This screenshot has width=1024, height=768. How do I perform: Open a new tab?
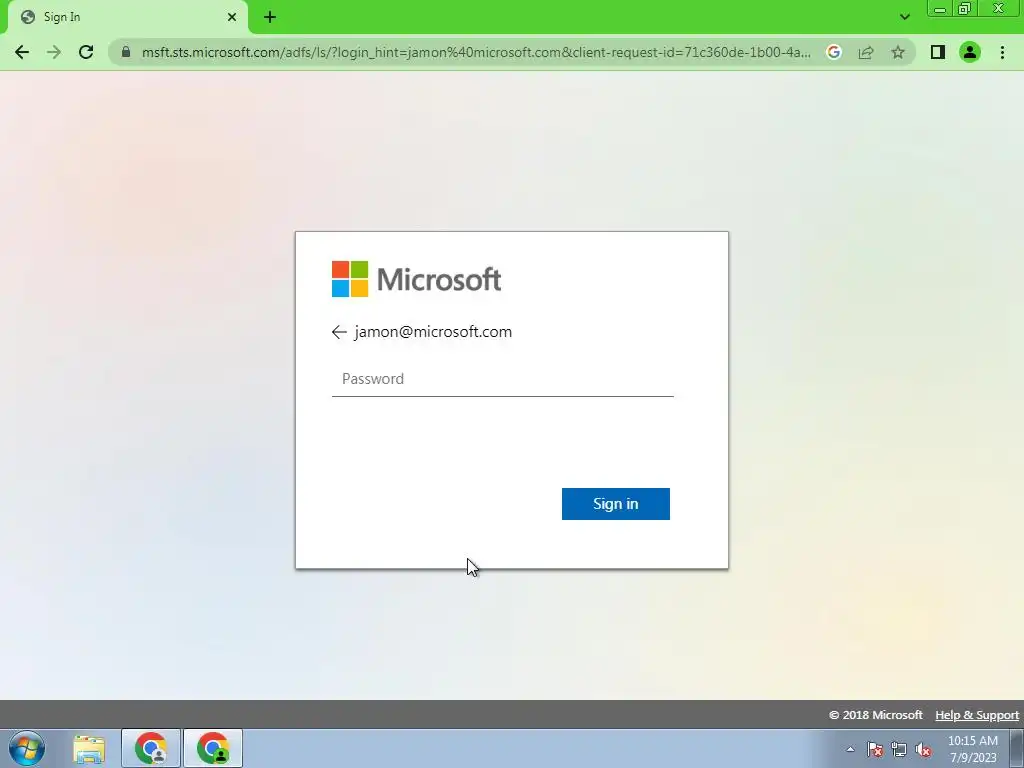click(x=270, y=17)
